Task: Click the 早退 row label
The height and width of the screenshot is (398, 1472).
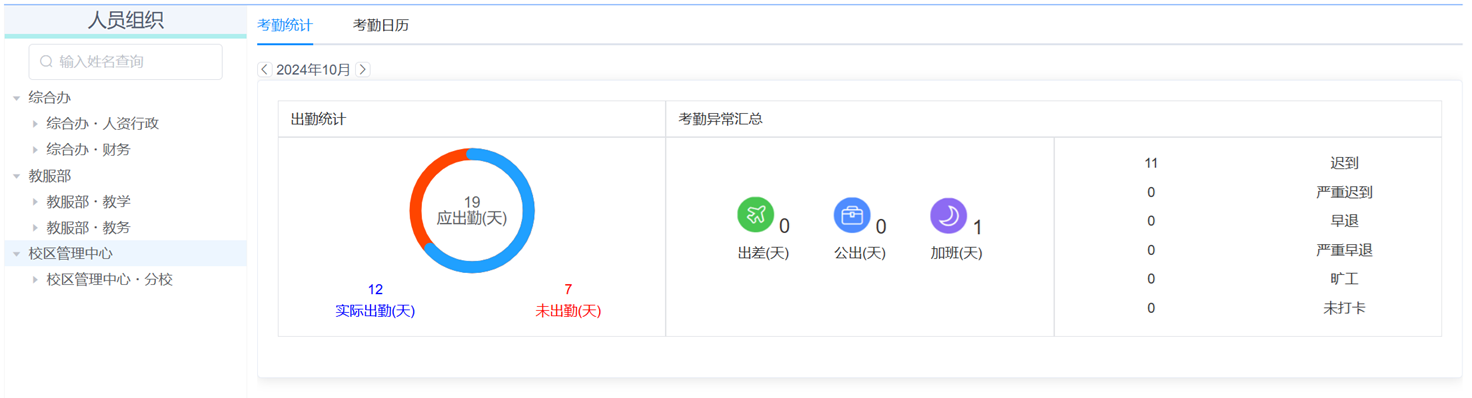Action: coord(1344,221)
